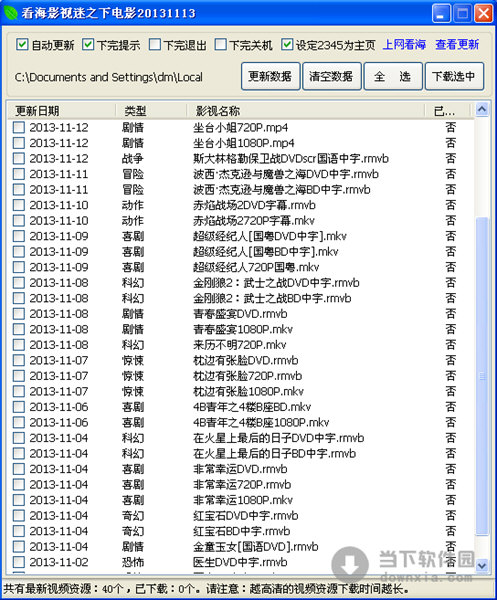This screenshot has height=600, width=497.
Task: Open the 上网看海 link
Action: (x=404, y=45)
